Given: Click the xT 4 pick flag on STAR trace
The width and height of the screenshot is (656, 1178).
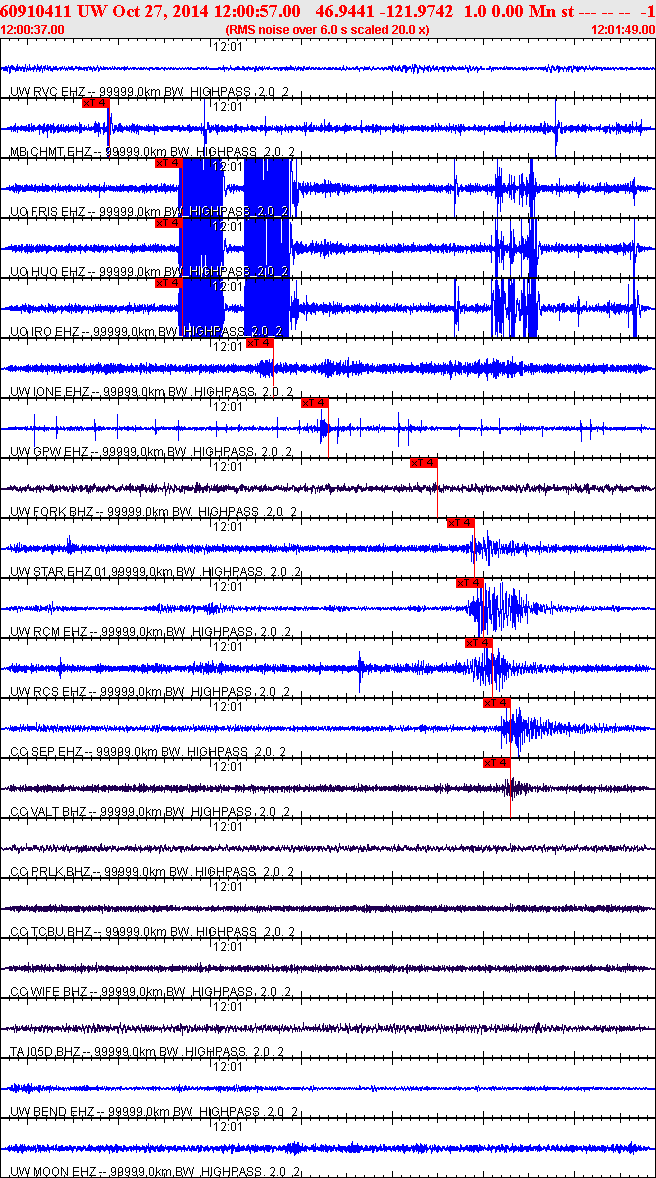Looking at the screenshot, I should (461, 524).
